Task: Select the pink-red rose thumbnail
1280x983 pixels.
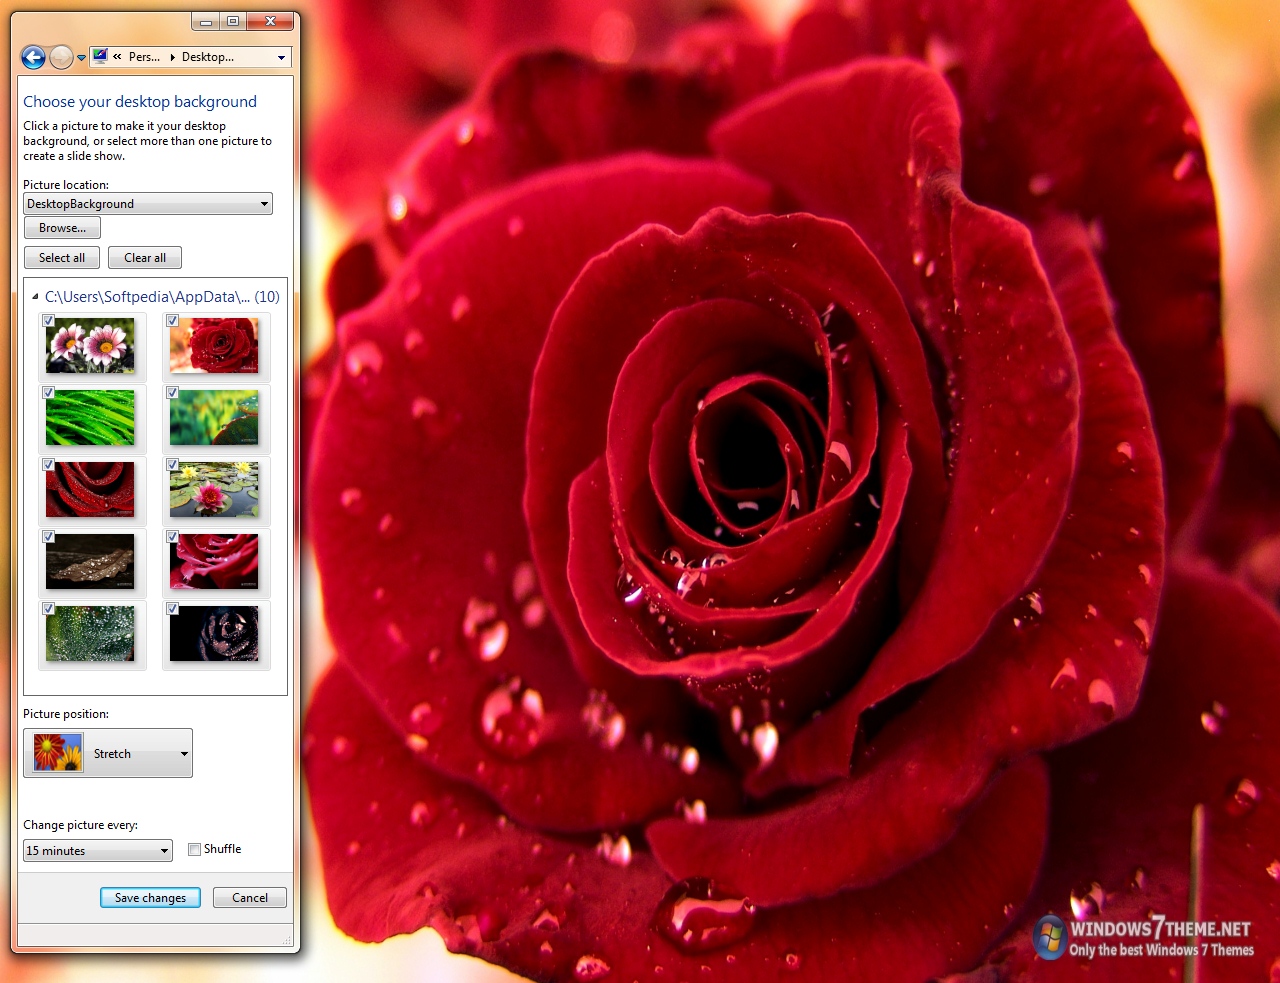Action: 214,562
